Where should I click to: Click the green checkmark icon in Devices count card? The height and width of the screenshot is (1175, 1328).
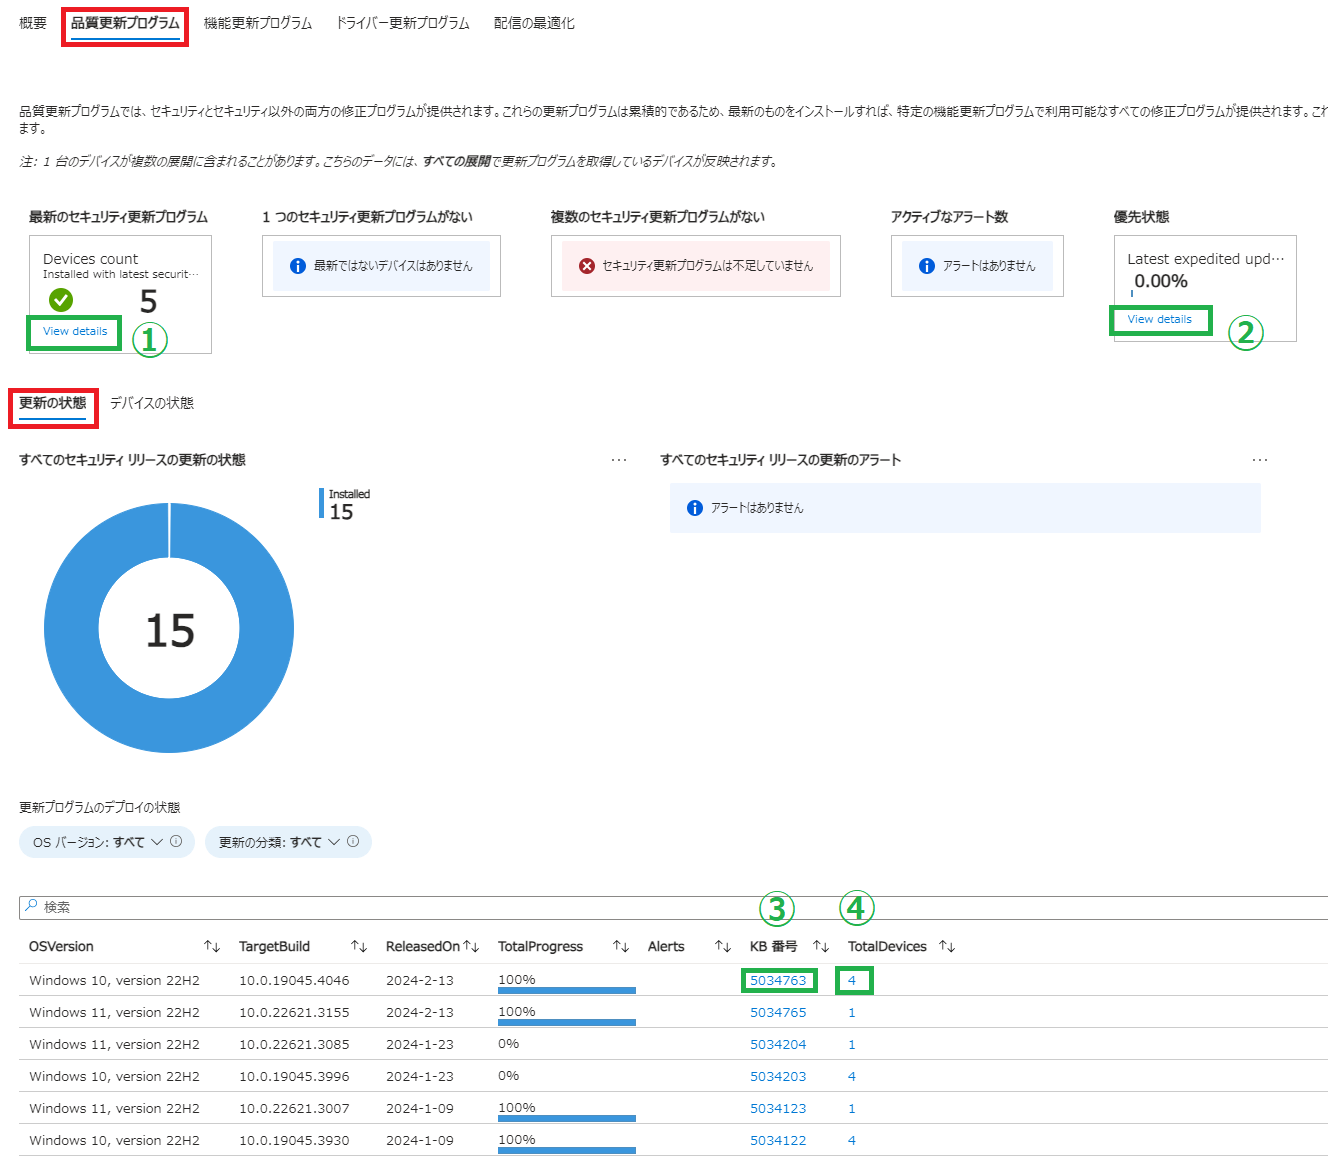pyautogui.click(x=61, y=299)
